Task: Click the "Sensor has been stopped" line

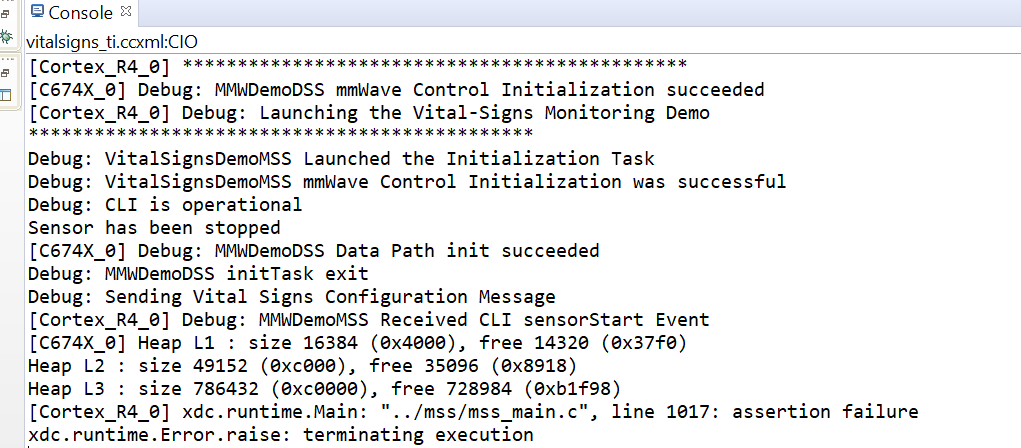Action: (x=154, y=227)
